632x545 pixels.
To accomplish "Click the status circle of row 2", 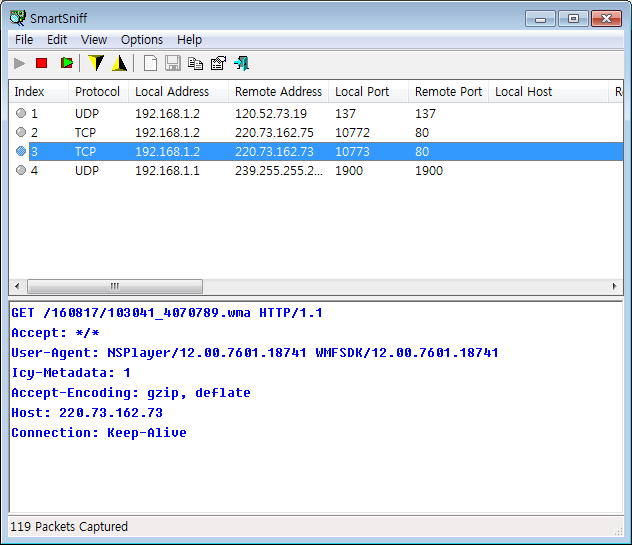I will pos(21,132).
